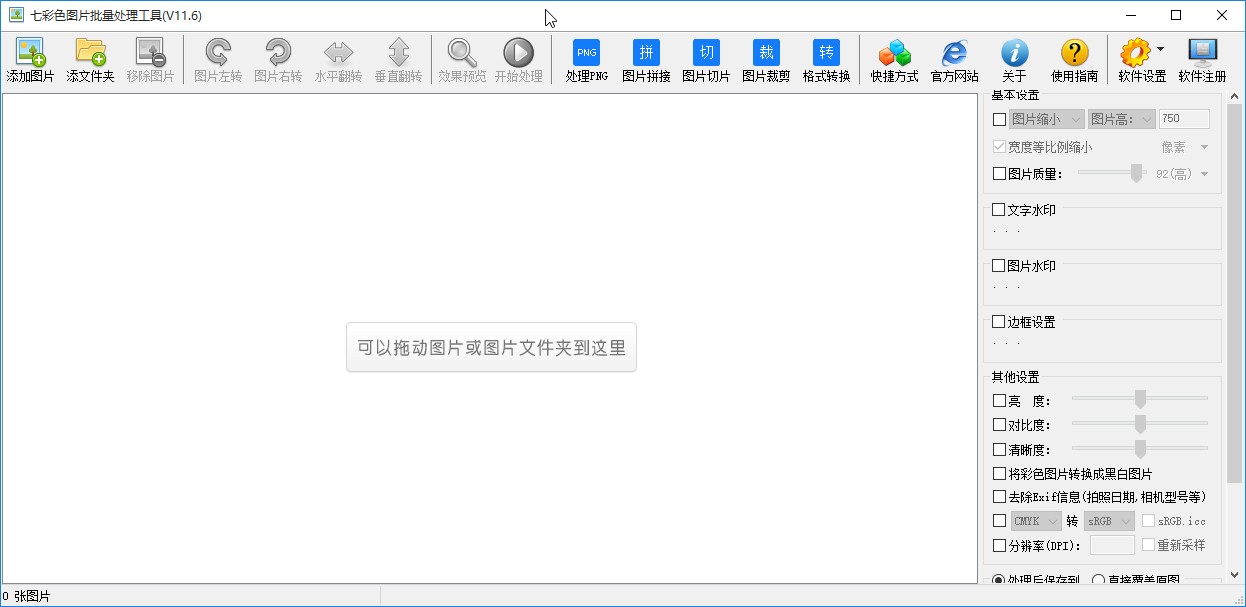Enable the 边框设置 border checkbox
The width and height of the screenshot is (1246, 607).
coord(999,322)
